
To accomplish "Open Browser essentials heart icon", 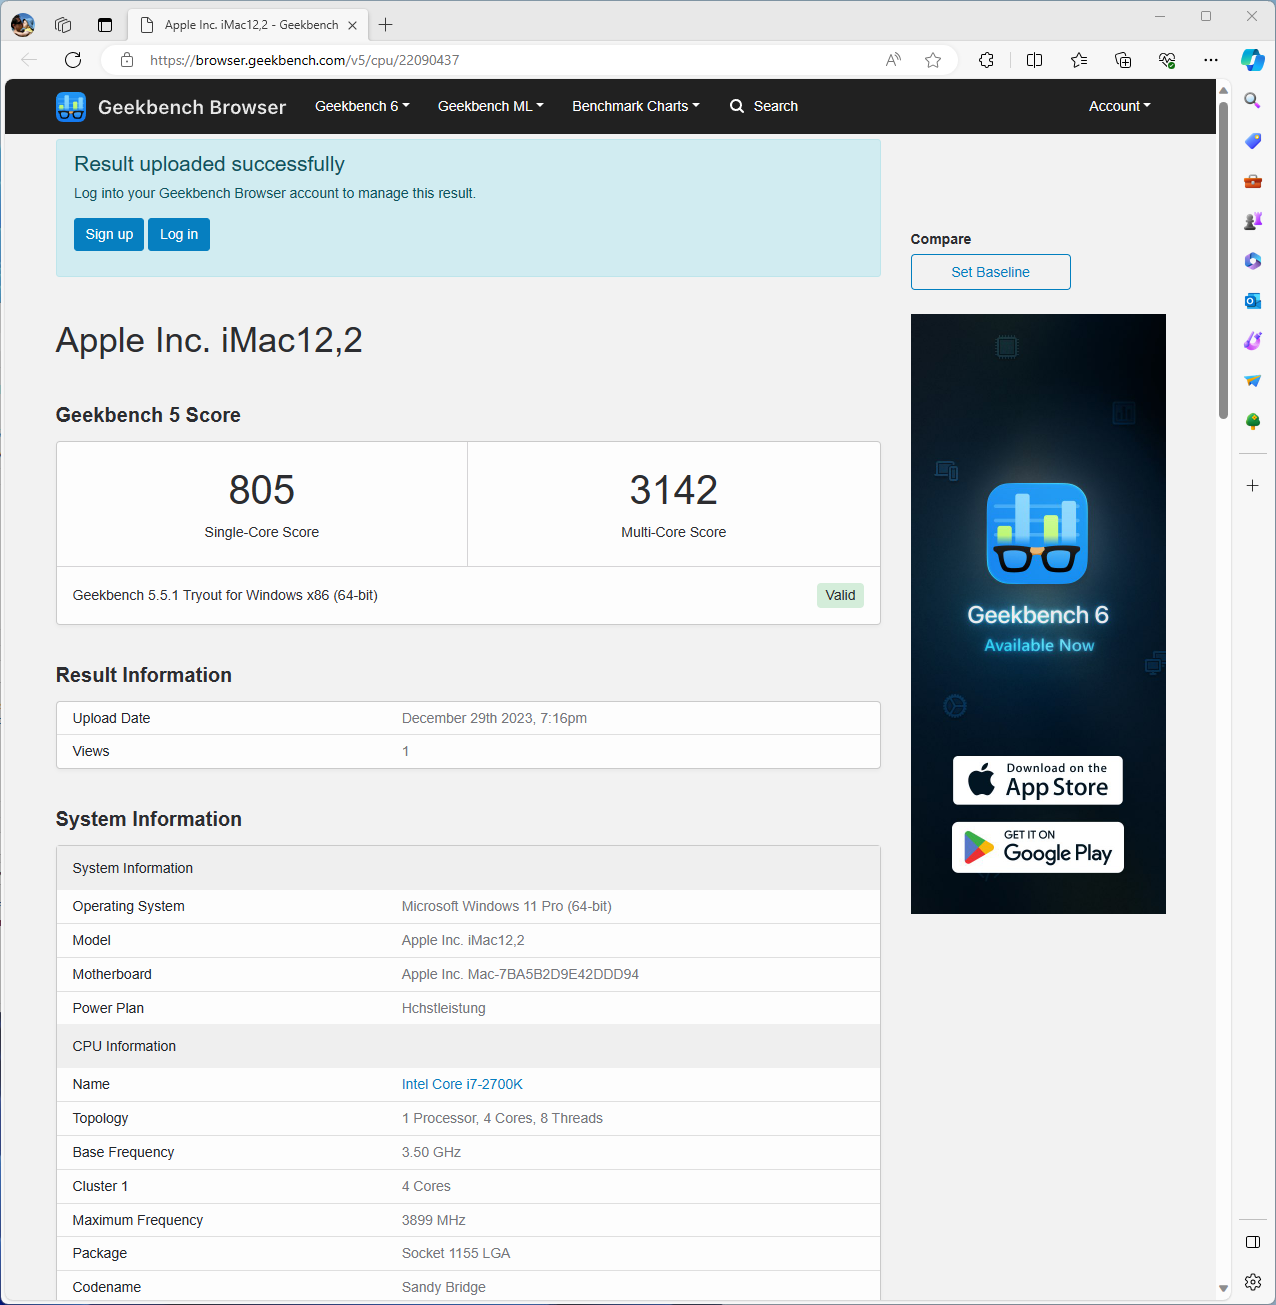I will (x=1167, y=60).
